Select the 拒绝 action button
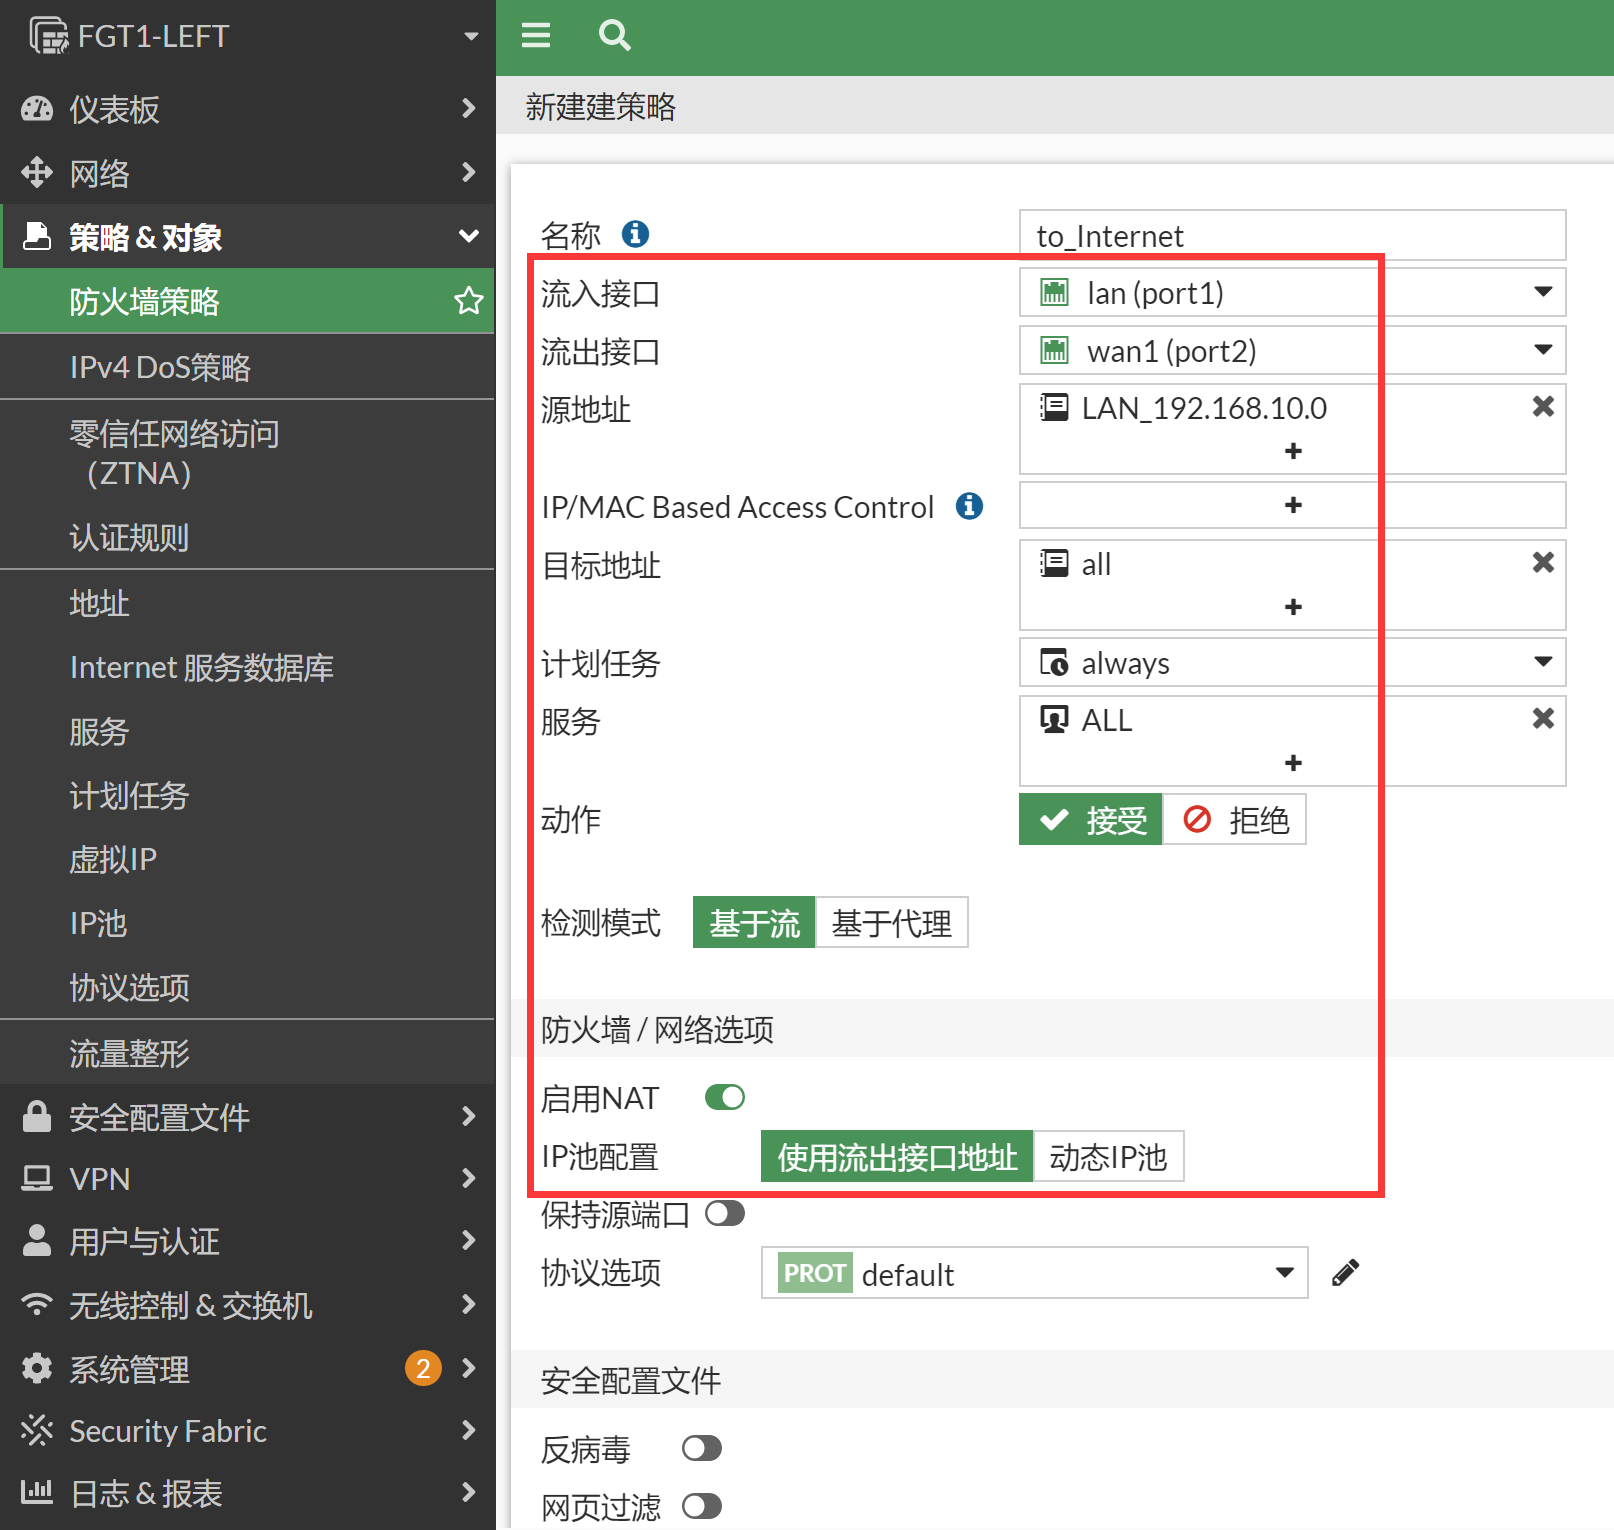This screenshot has height=1530, width=1614. coord(1235,820)
